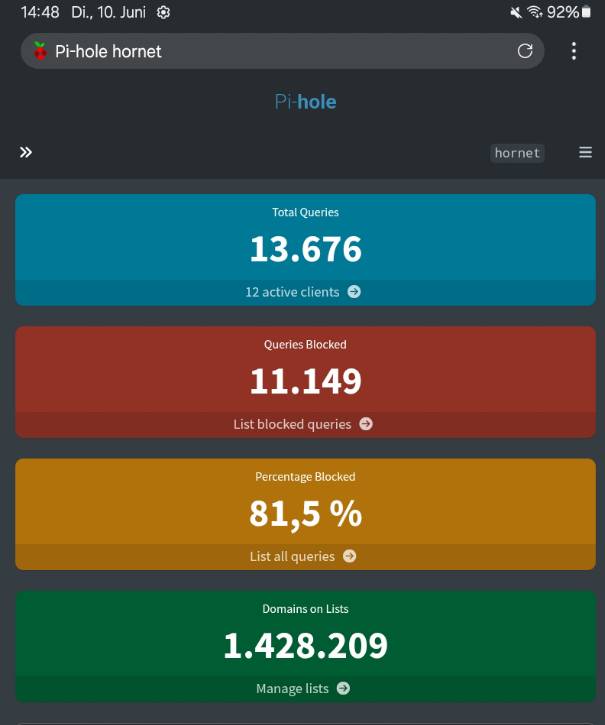Screen dimensions: 605x725
Task: Tap the Pi-hole hornet address bar
Action: (x=282, y=51)
